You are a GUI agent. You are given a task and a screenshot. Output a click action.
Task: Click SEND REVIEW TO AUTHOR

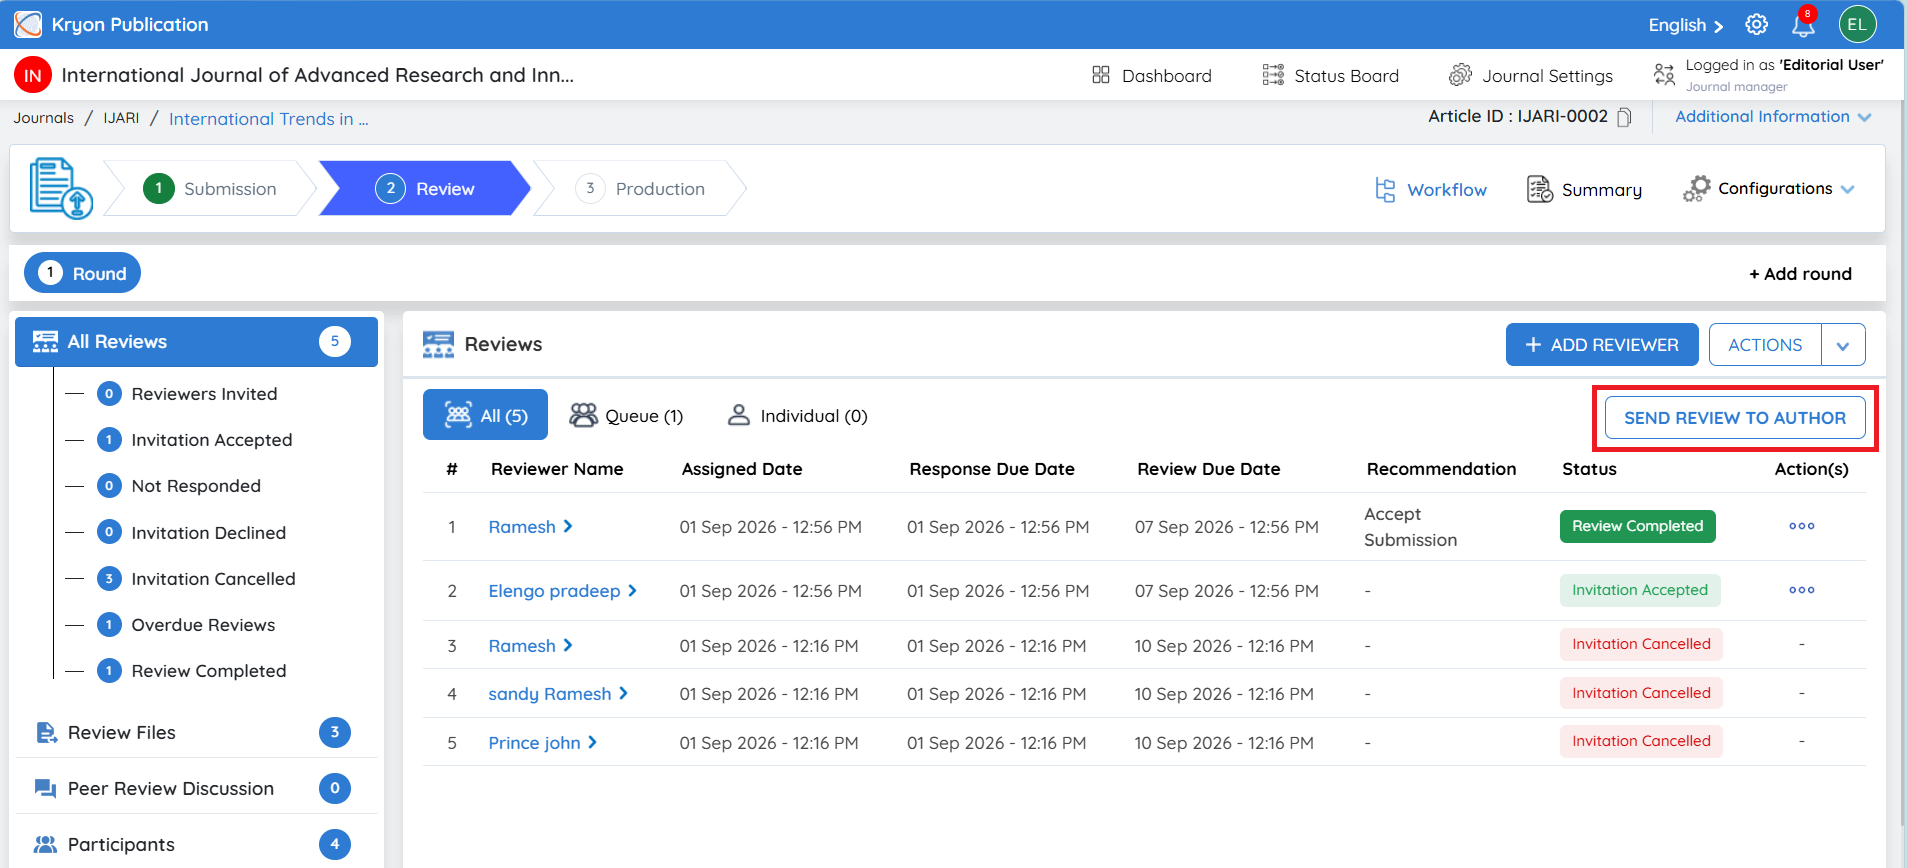click(x=1735, y=418)
